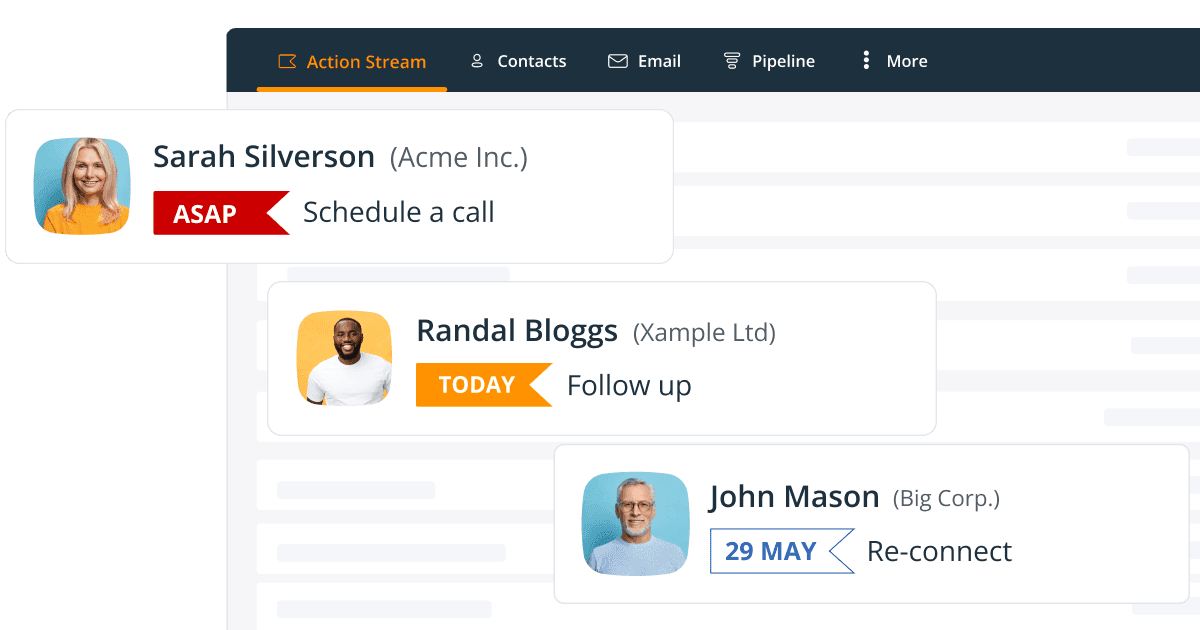Open the More three-dots menu icon
This screenshot has height=630, width=1200.
click(x=866, y=61)
